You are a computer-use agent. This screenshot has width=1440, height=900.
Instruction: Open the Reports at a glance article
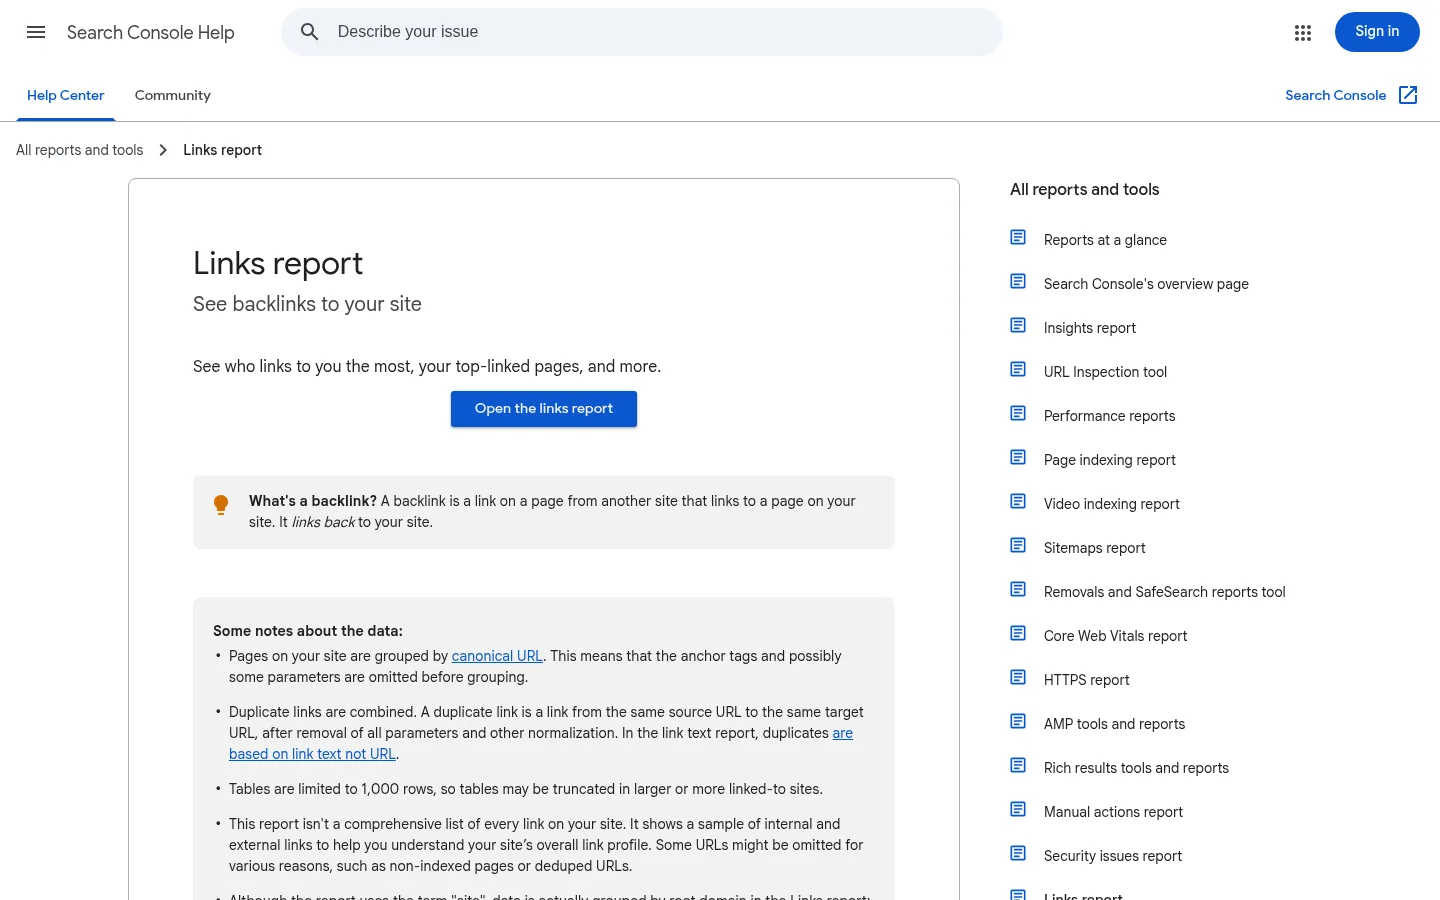[1105, 240]
